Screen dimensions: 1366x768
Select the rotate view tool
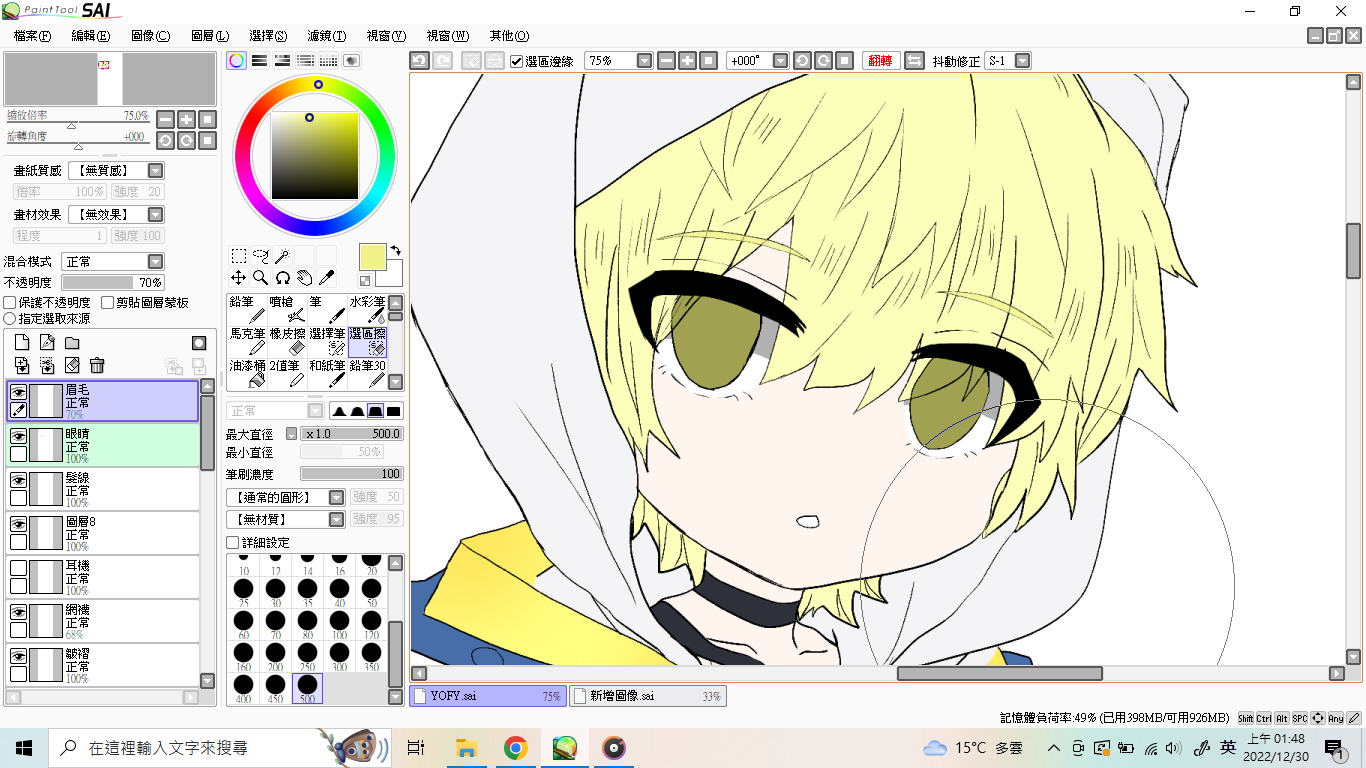click(x=283, y=277)
